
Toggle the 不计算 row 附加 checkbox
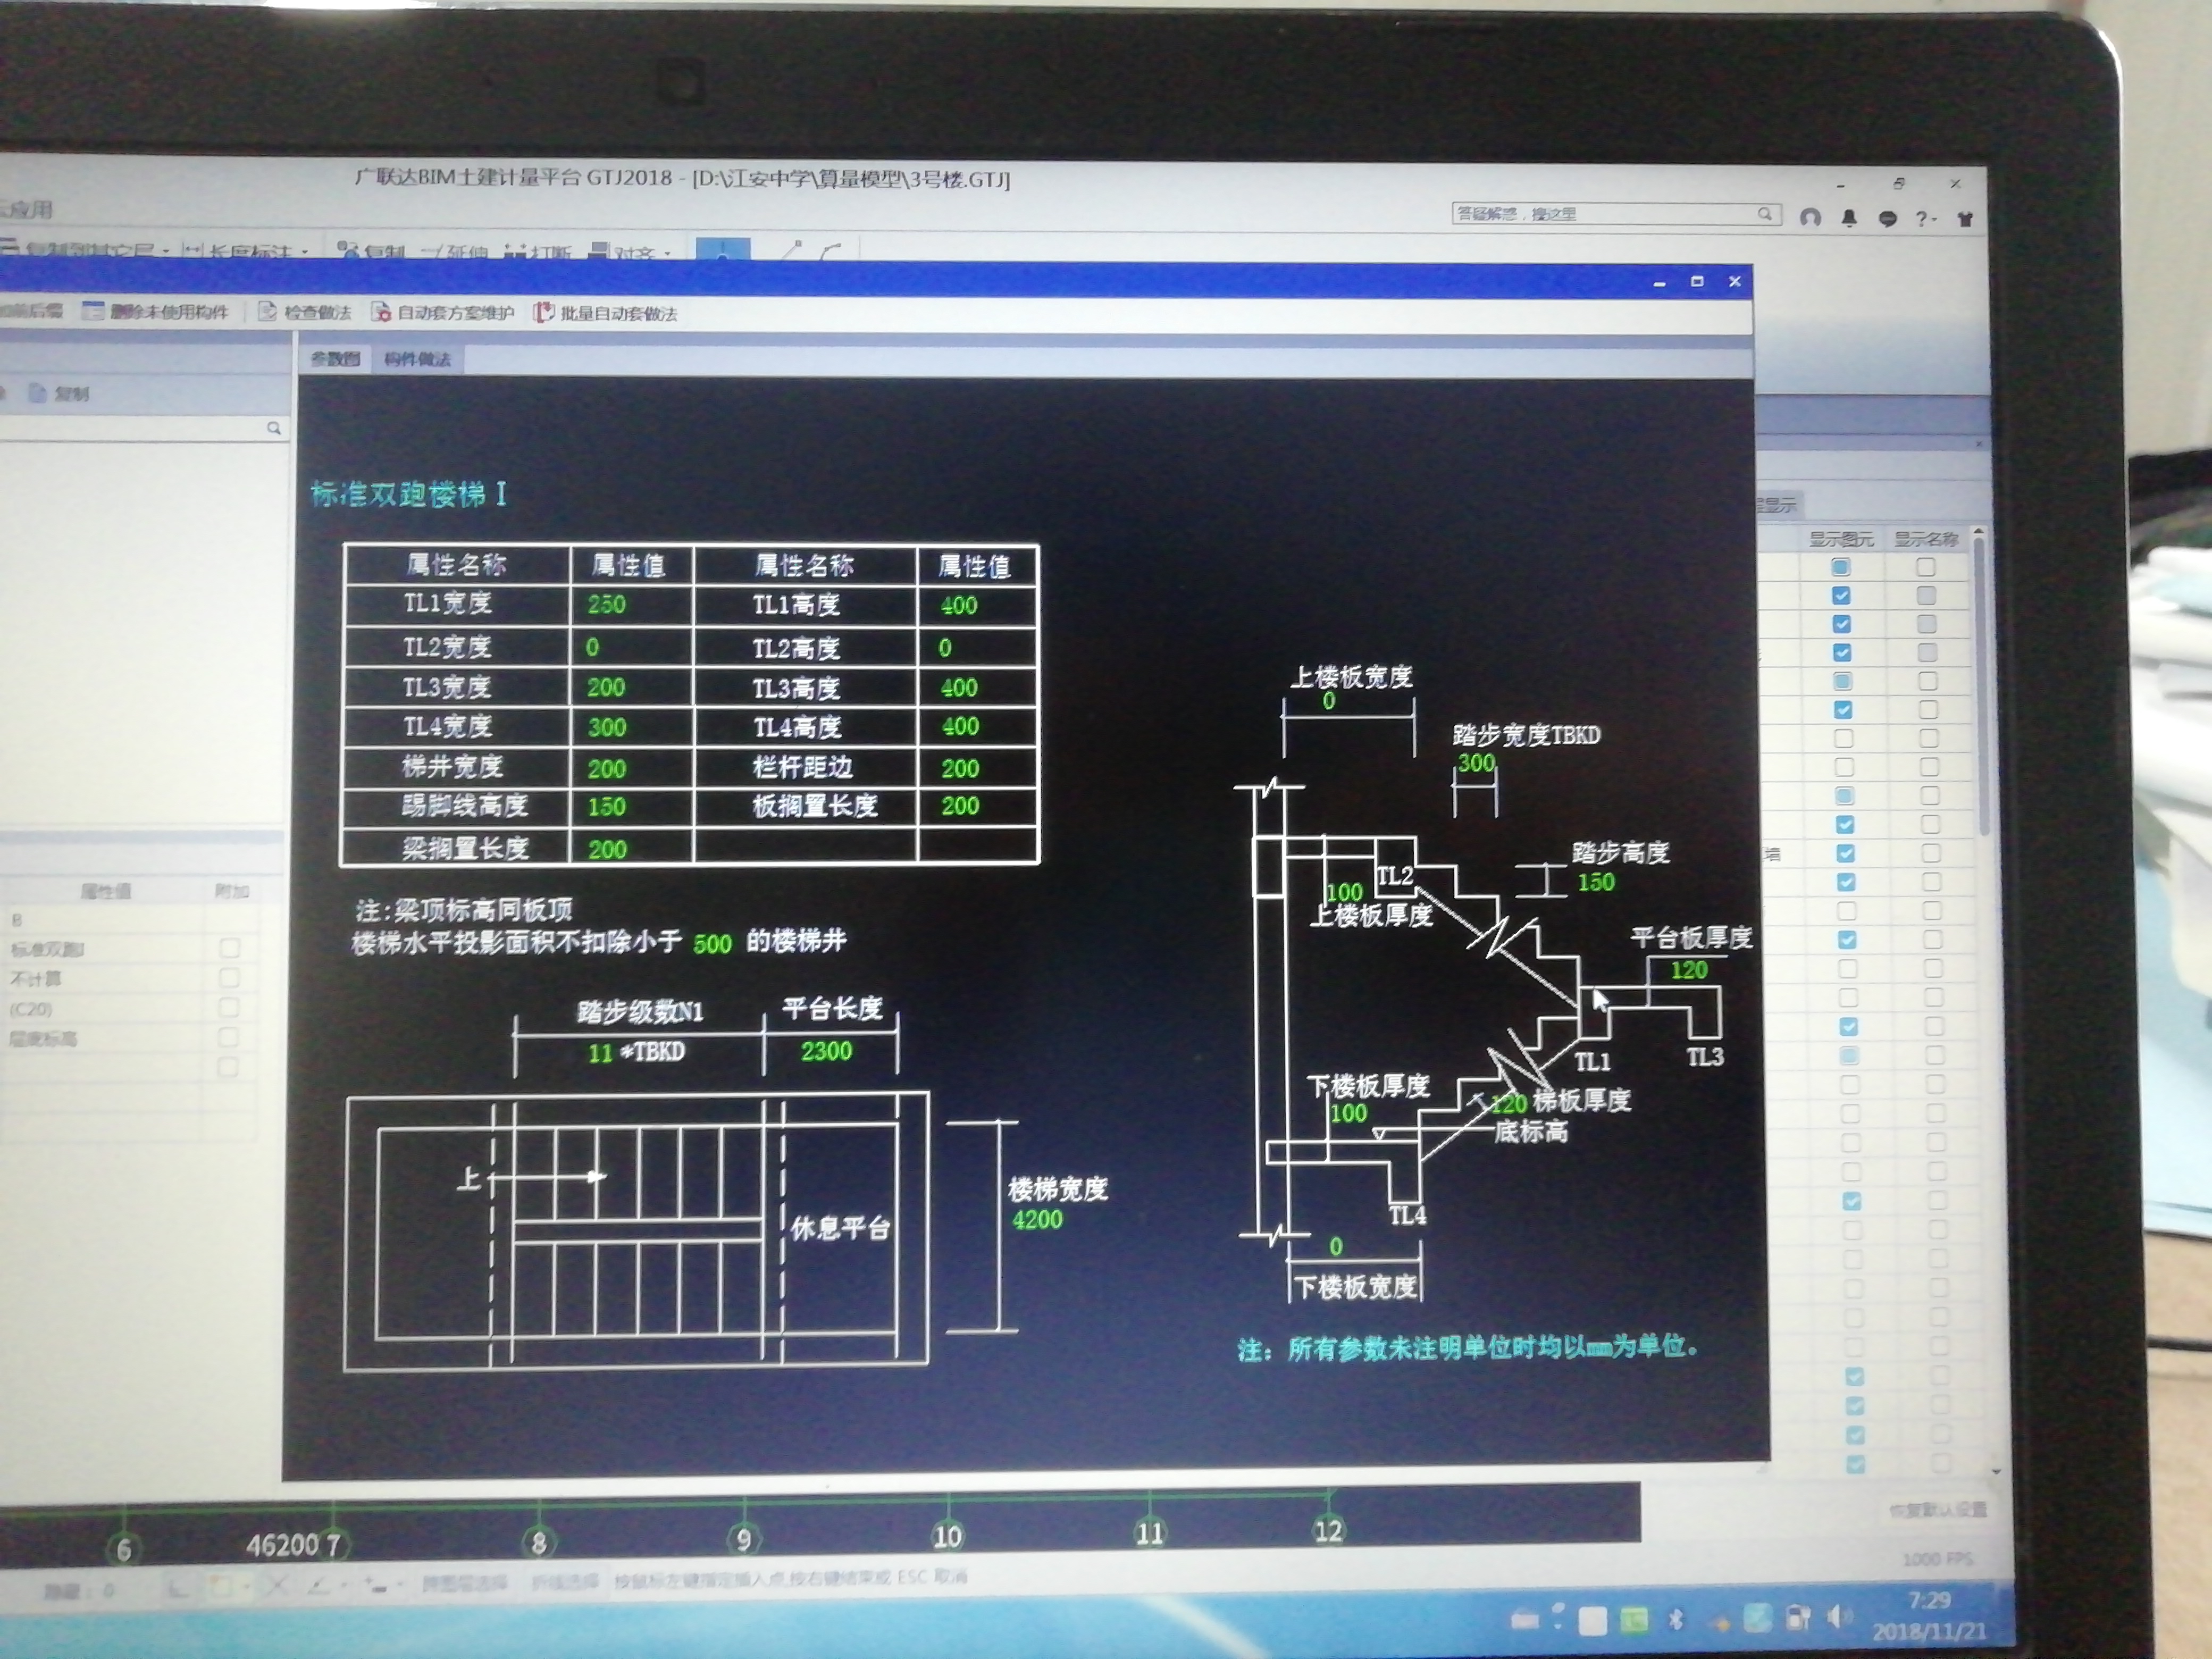pos(229,977)
